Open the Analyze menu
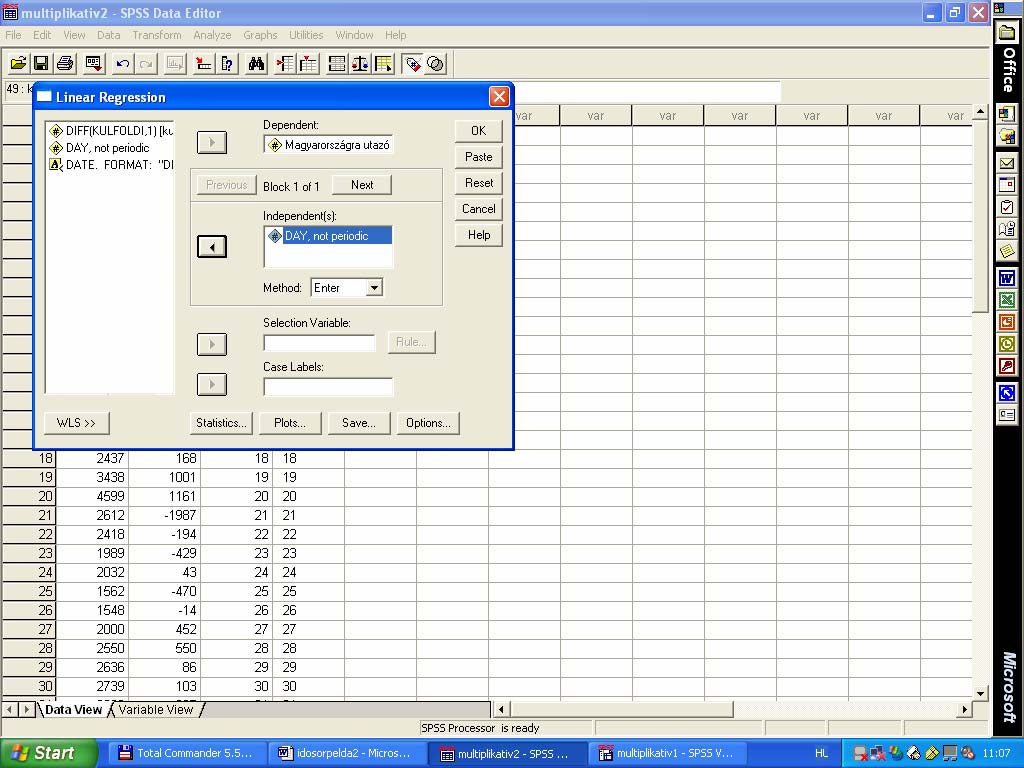Viewport: 1024px width, 768px height. tap(212, 35)
